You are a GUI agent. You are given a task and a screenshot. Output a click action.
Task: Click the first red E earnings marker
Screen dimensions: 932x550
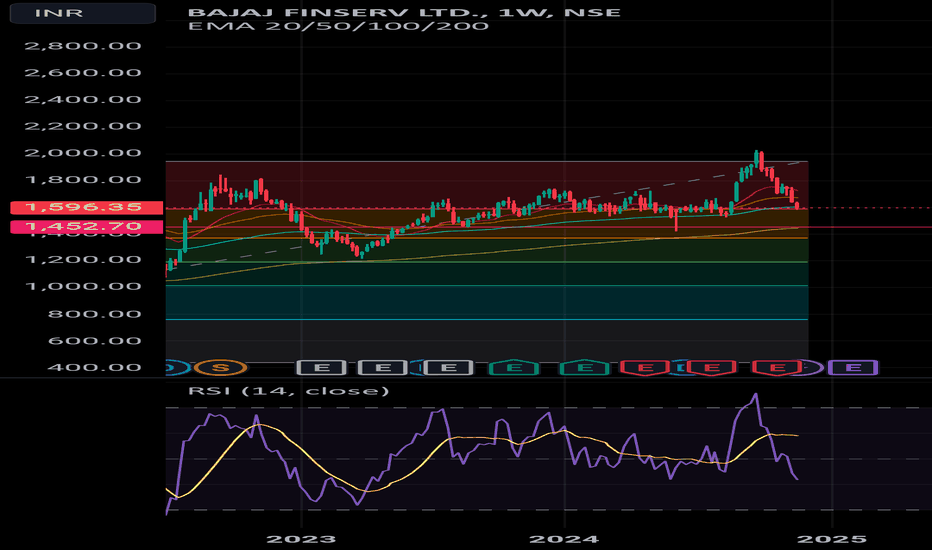point(645,368)
